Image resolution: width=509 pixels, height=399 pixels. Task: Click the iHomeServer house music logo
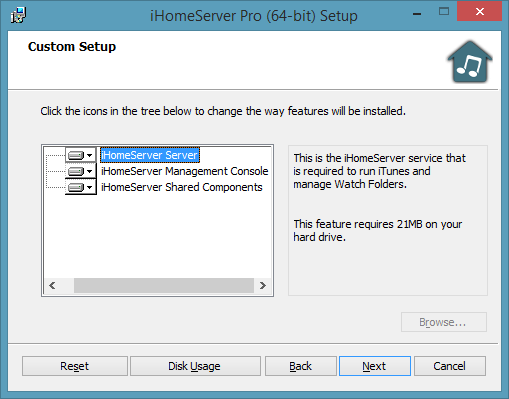click(470, 62)
